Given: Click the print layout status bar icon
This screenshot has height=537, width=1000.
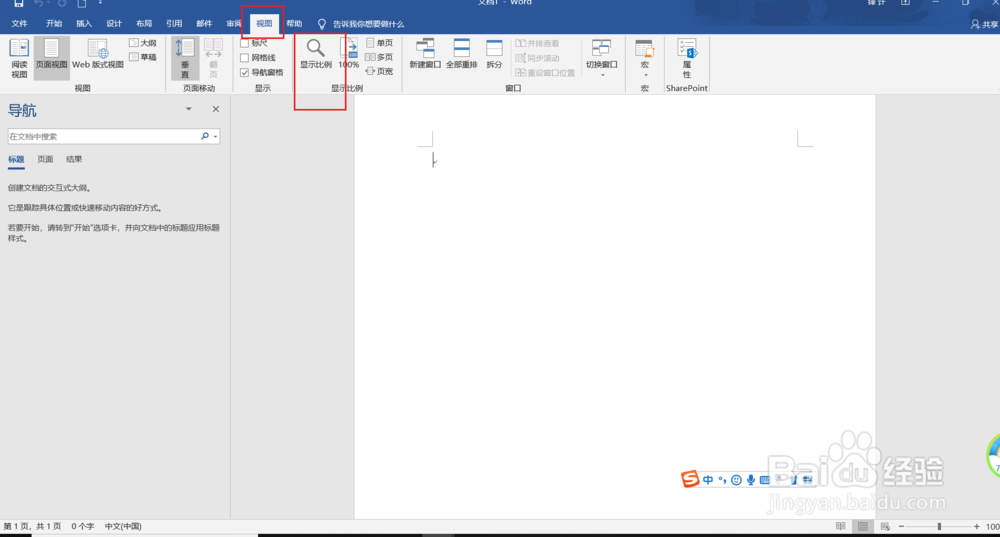Looking at the screenshot, I should 862,526.
